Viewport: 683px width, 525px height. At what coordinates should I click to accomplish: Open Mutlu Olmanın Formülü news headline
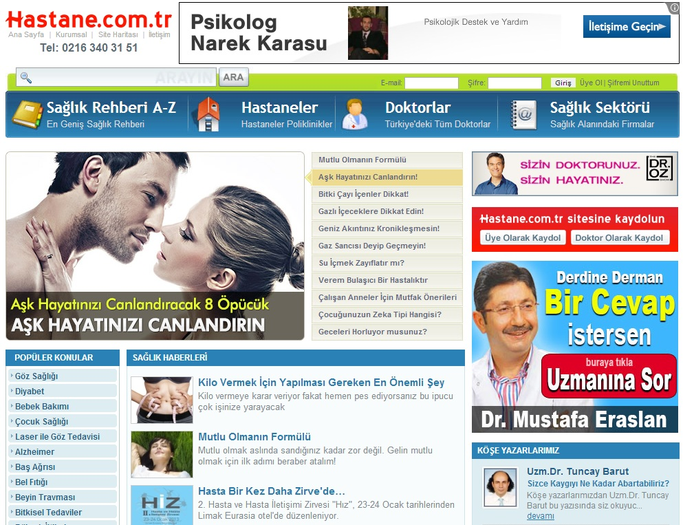(x=254, y=437)
